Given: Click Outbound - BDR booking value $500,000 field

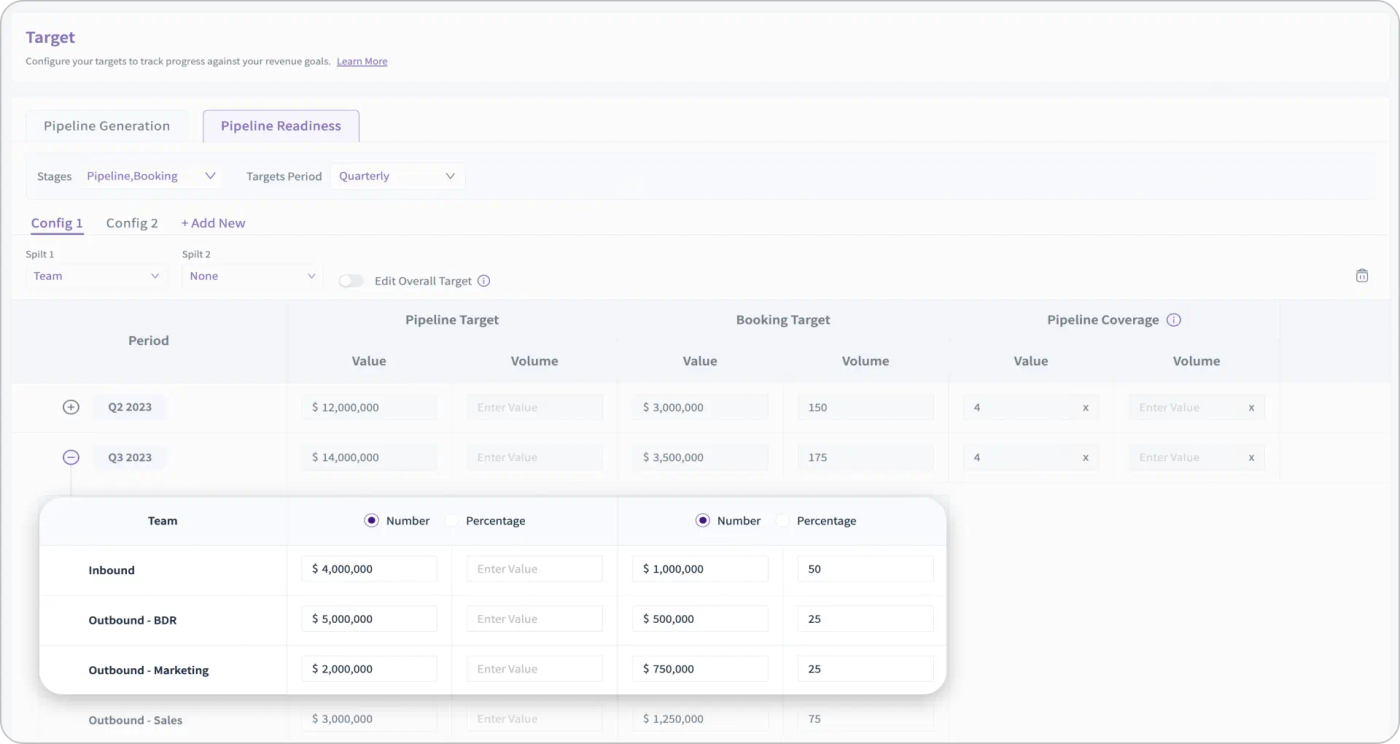Looking at the screenshot, I should [700, 619].
